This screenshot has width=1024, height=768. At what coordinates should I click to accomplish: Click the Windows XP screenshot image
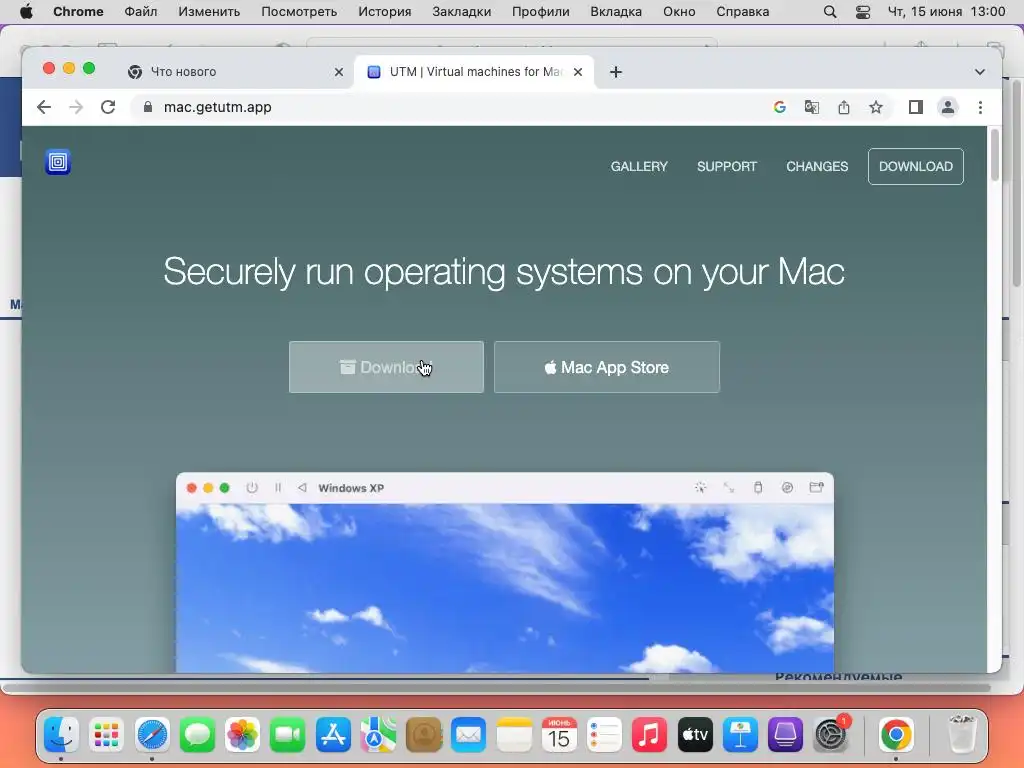coord(505,572)
